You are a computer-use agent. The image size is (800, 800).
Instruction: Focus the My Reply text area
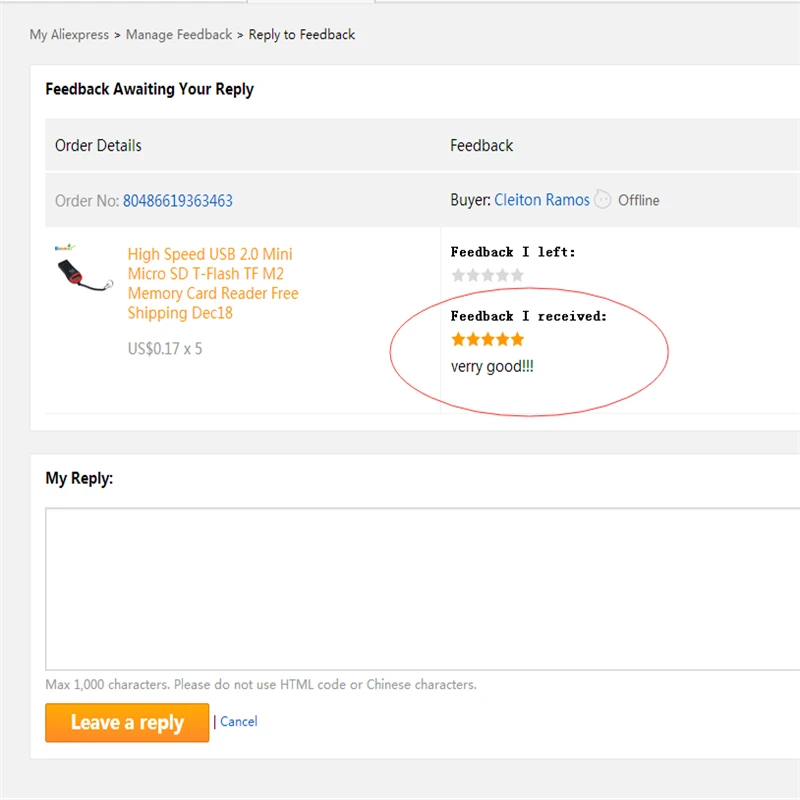pos(422,589)
